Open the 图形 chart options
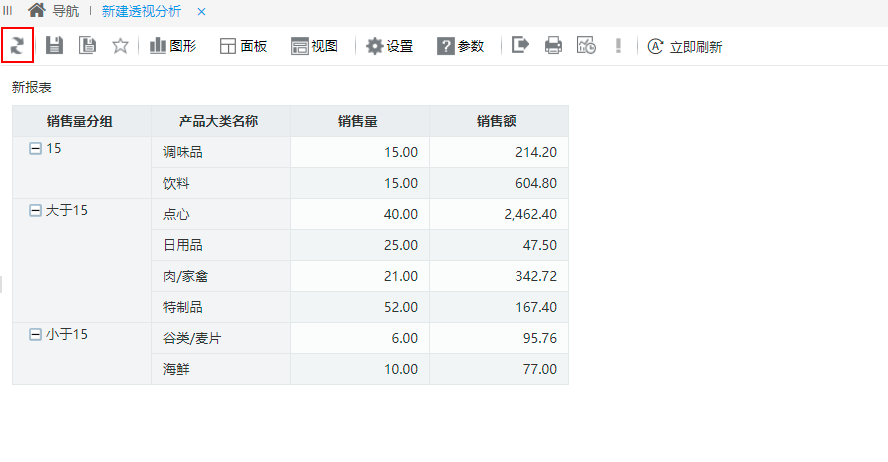The height and width of the screenshot is (462, 888). tap(173, 46)
